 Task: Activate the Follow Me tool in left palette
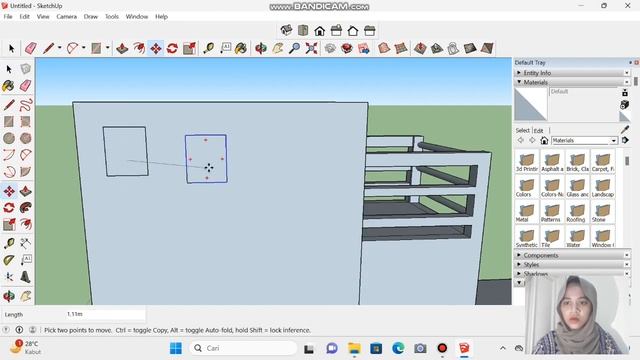click(25, 208)
